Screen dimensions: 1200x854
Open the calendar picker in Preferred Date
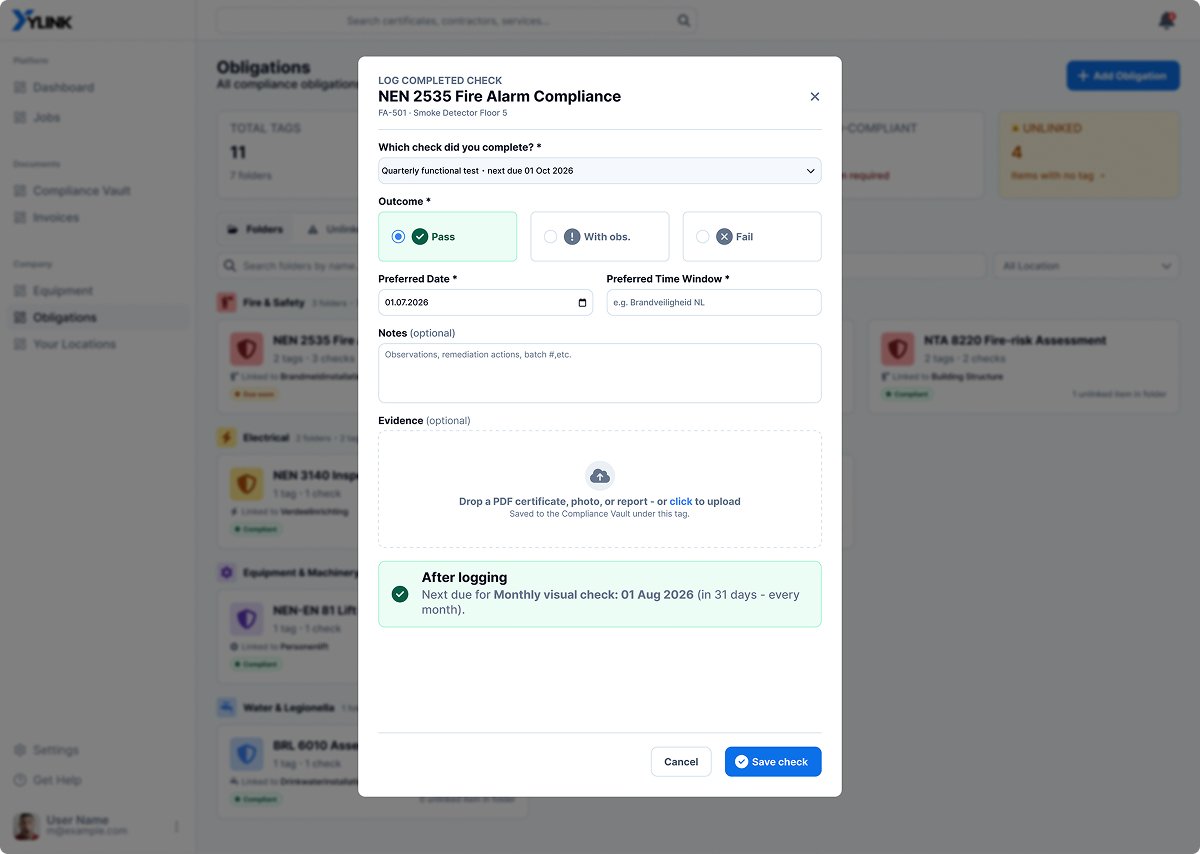[582, 303]
